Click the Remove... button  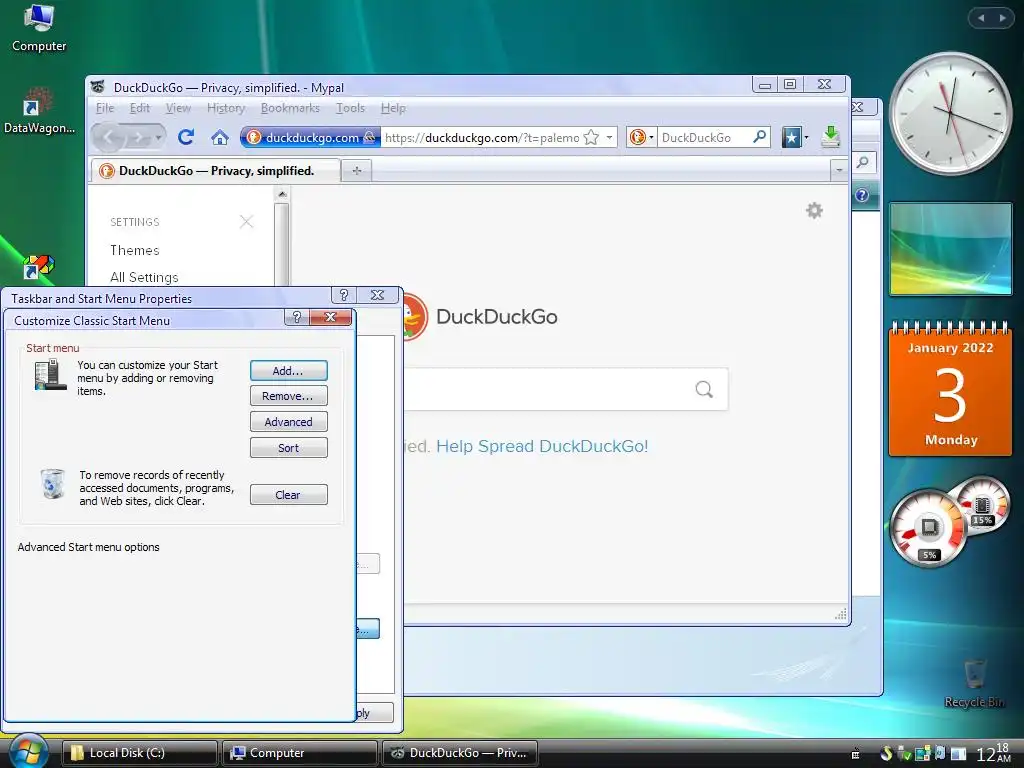click(288, 396)
